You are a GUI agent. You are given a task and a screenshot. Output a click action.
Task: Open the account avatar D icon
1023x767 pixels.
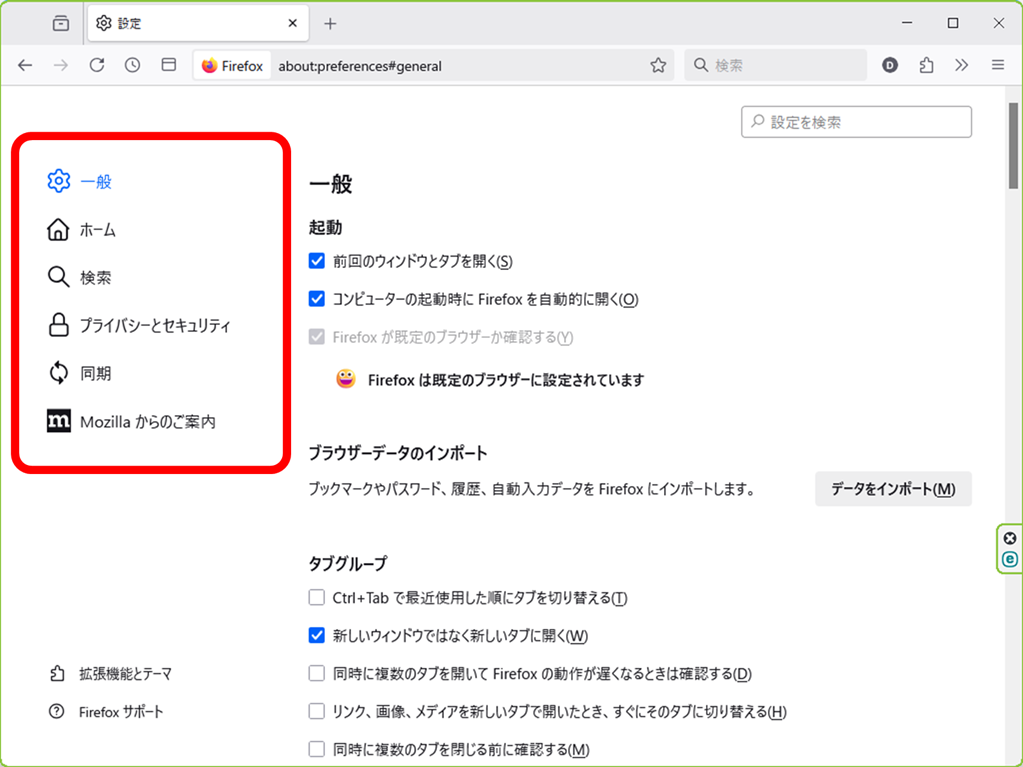(890, 65)
